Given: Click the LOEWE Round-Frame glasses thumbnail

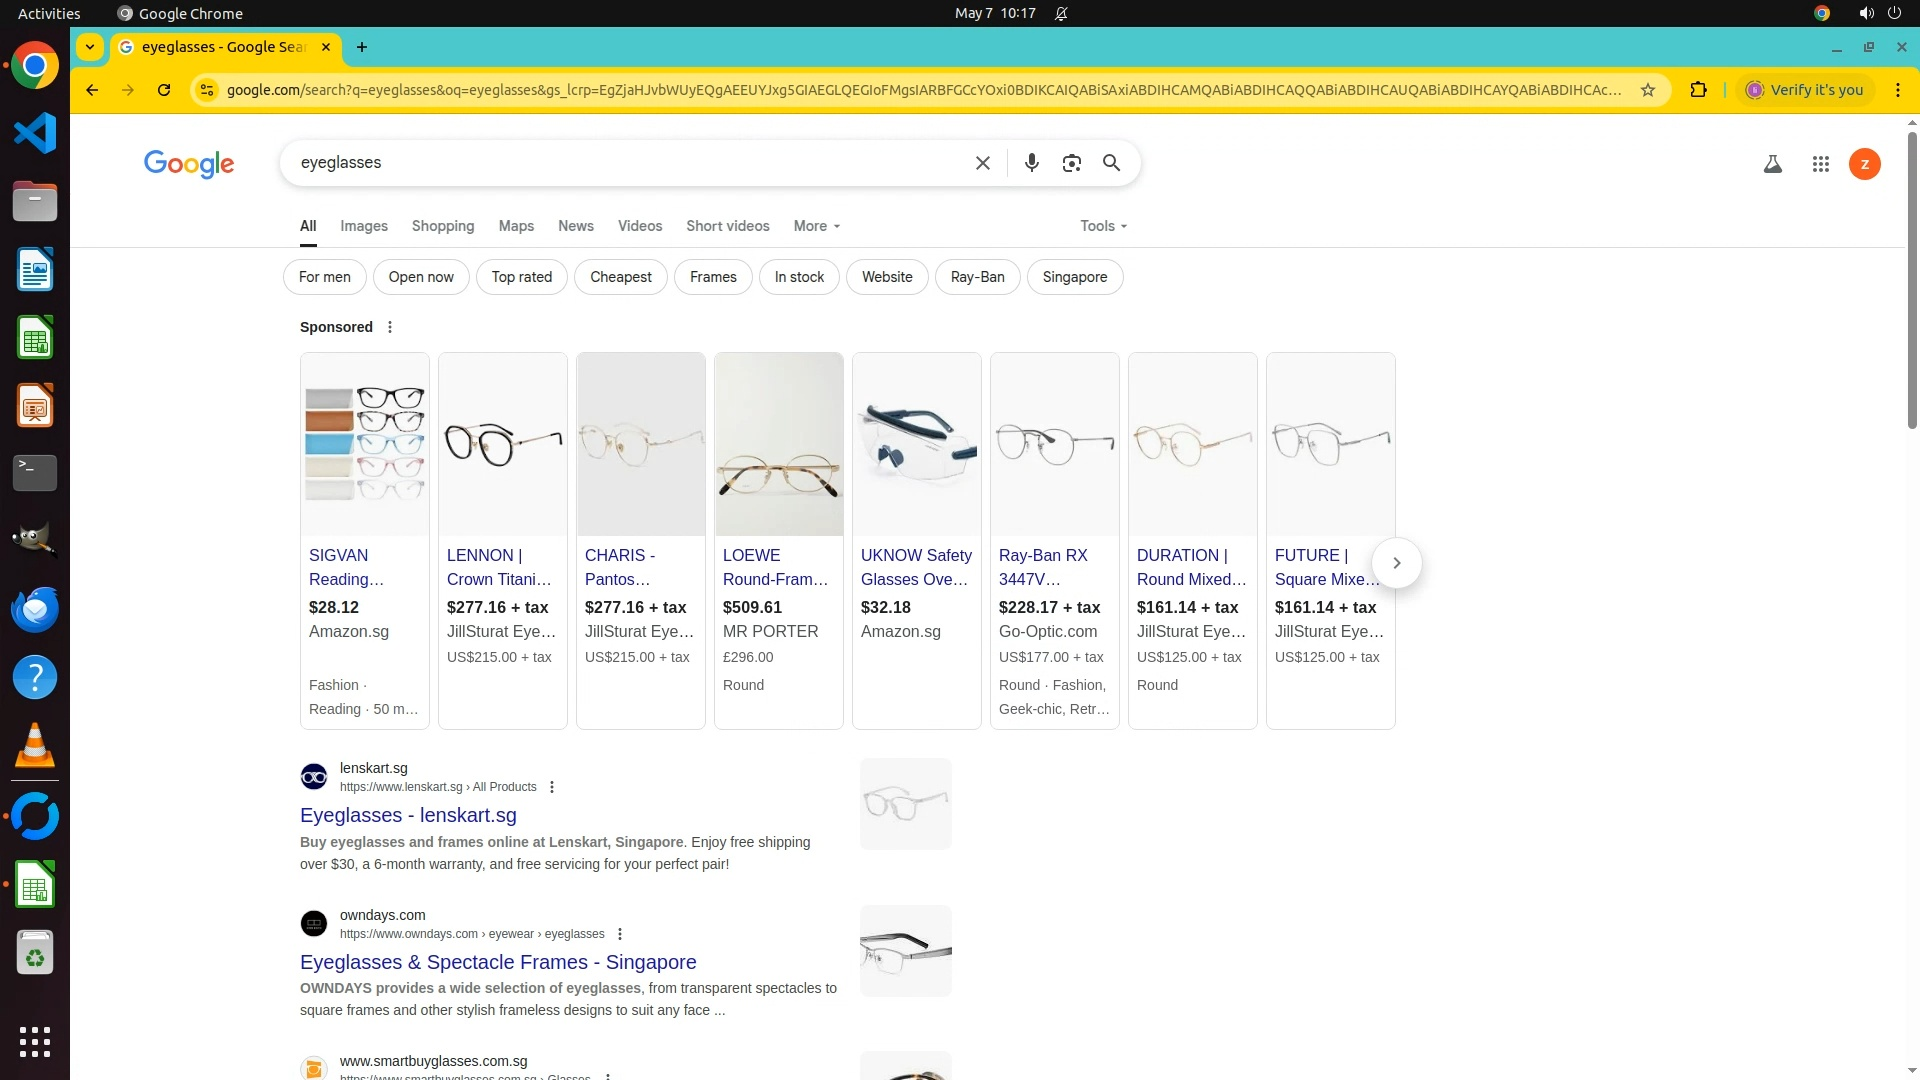Looking at the screenshot, I should click(778, 445).
